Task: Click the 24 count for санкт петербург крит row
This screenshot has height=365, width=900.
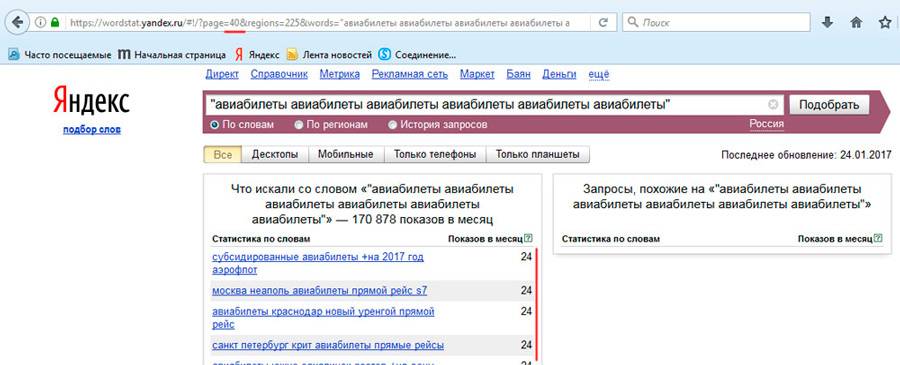Action: point(526,345)
